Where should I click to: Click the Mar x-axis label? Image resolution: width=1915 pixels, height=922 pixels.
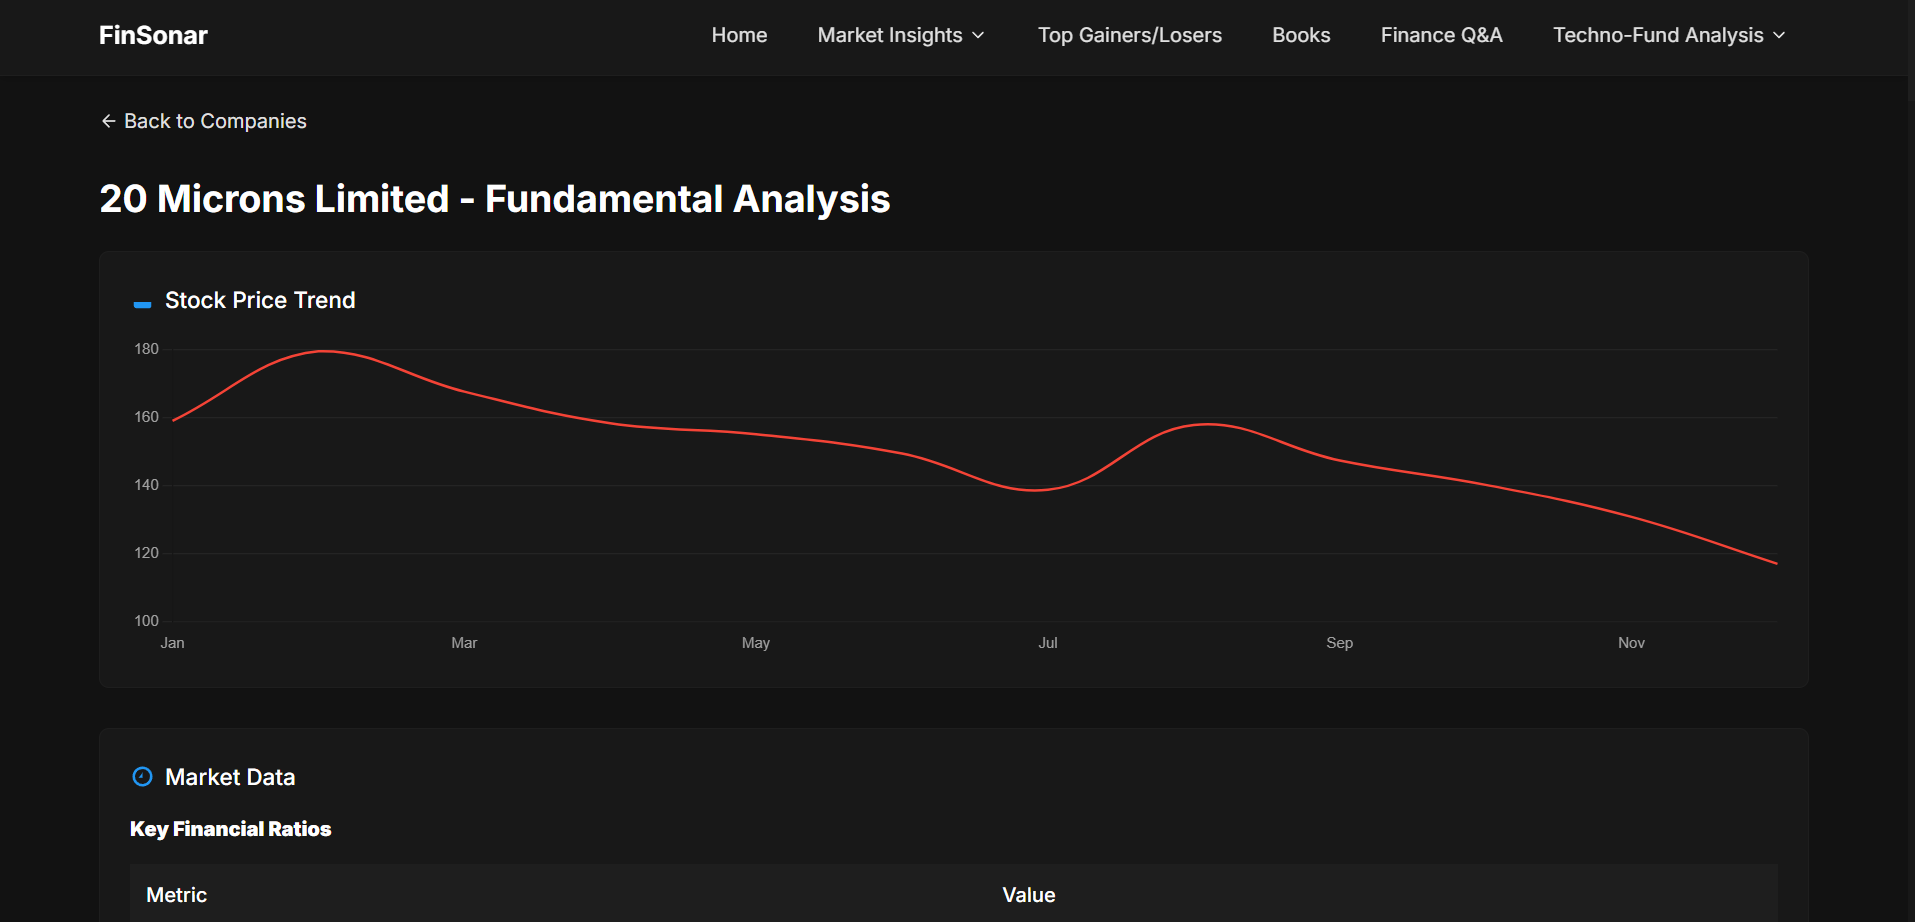pyautogui.click(x=464, y=643)
